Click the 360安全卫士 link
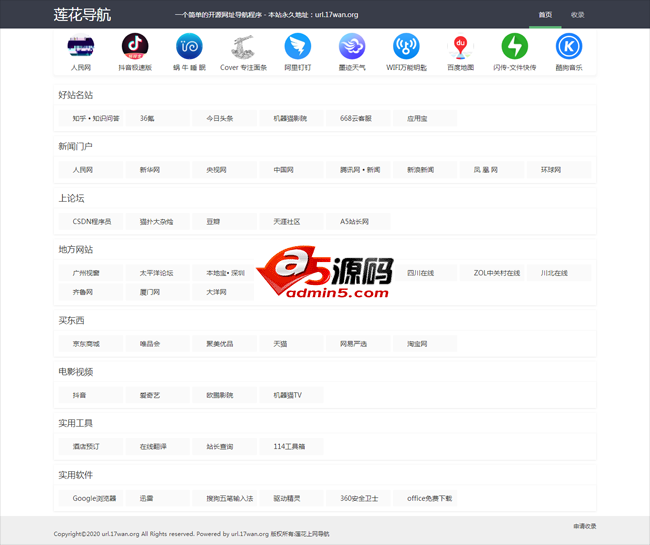The height and width of the screenshot is (545, 650). [358, 498]
